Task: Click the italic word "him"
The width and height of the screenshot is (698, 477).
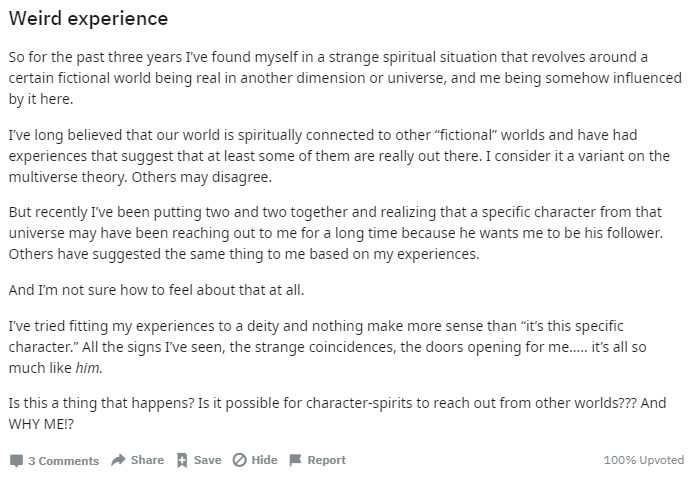Action: (89, 368)
